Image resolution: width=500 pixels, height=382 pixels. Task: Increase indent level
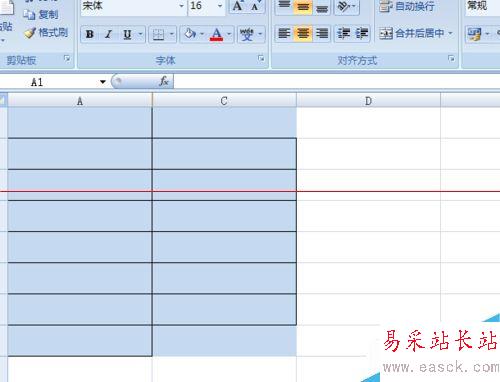click(x=361, y=33)
